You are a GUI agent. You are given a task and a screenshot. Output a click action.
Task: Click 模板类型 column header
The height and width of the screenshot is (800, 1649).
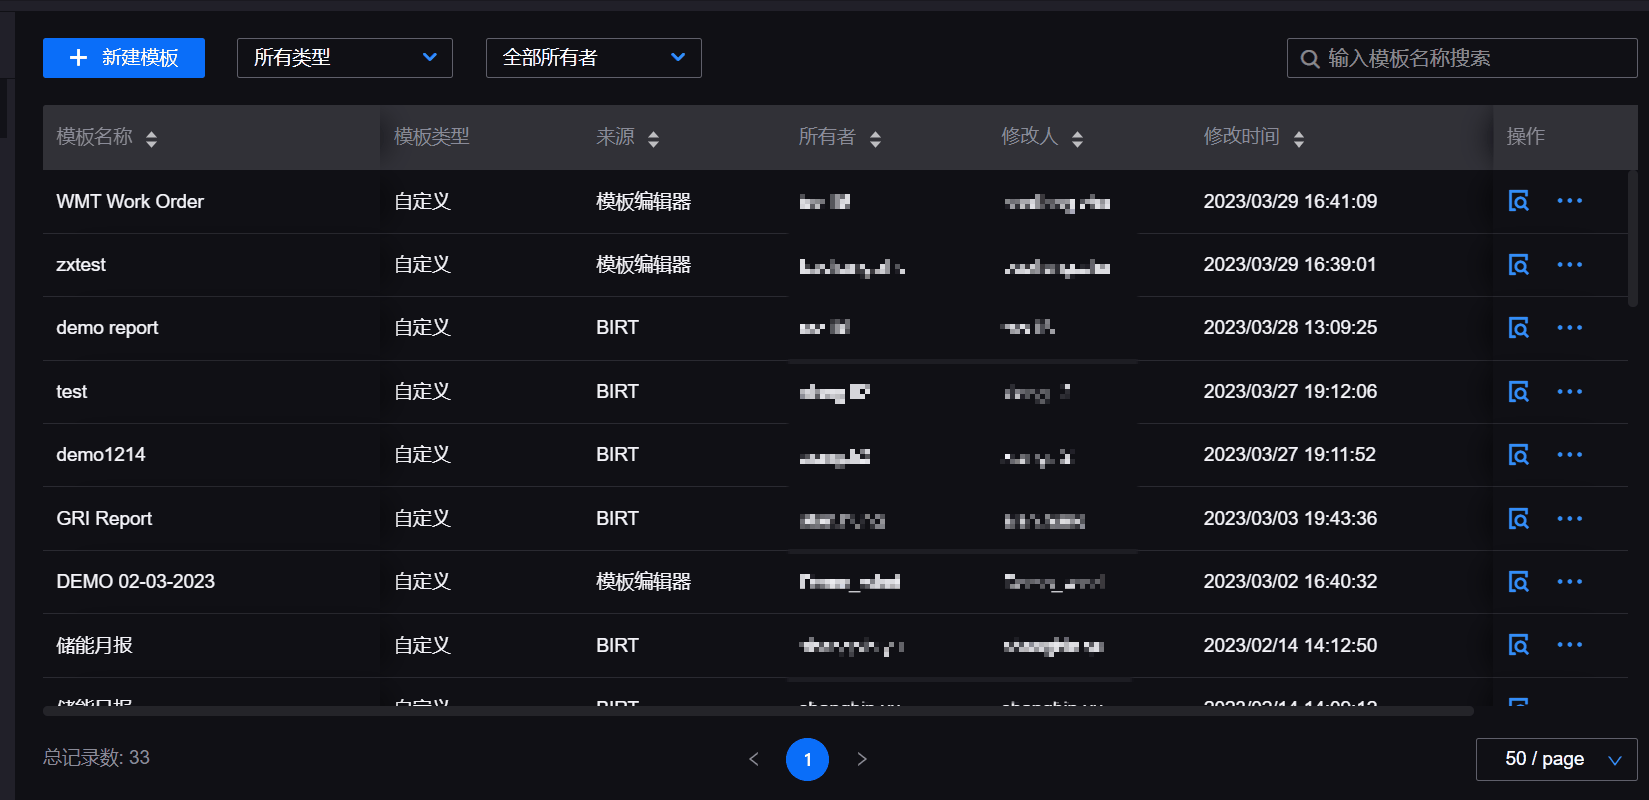click(x=432, y=137)
